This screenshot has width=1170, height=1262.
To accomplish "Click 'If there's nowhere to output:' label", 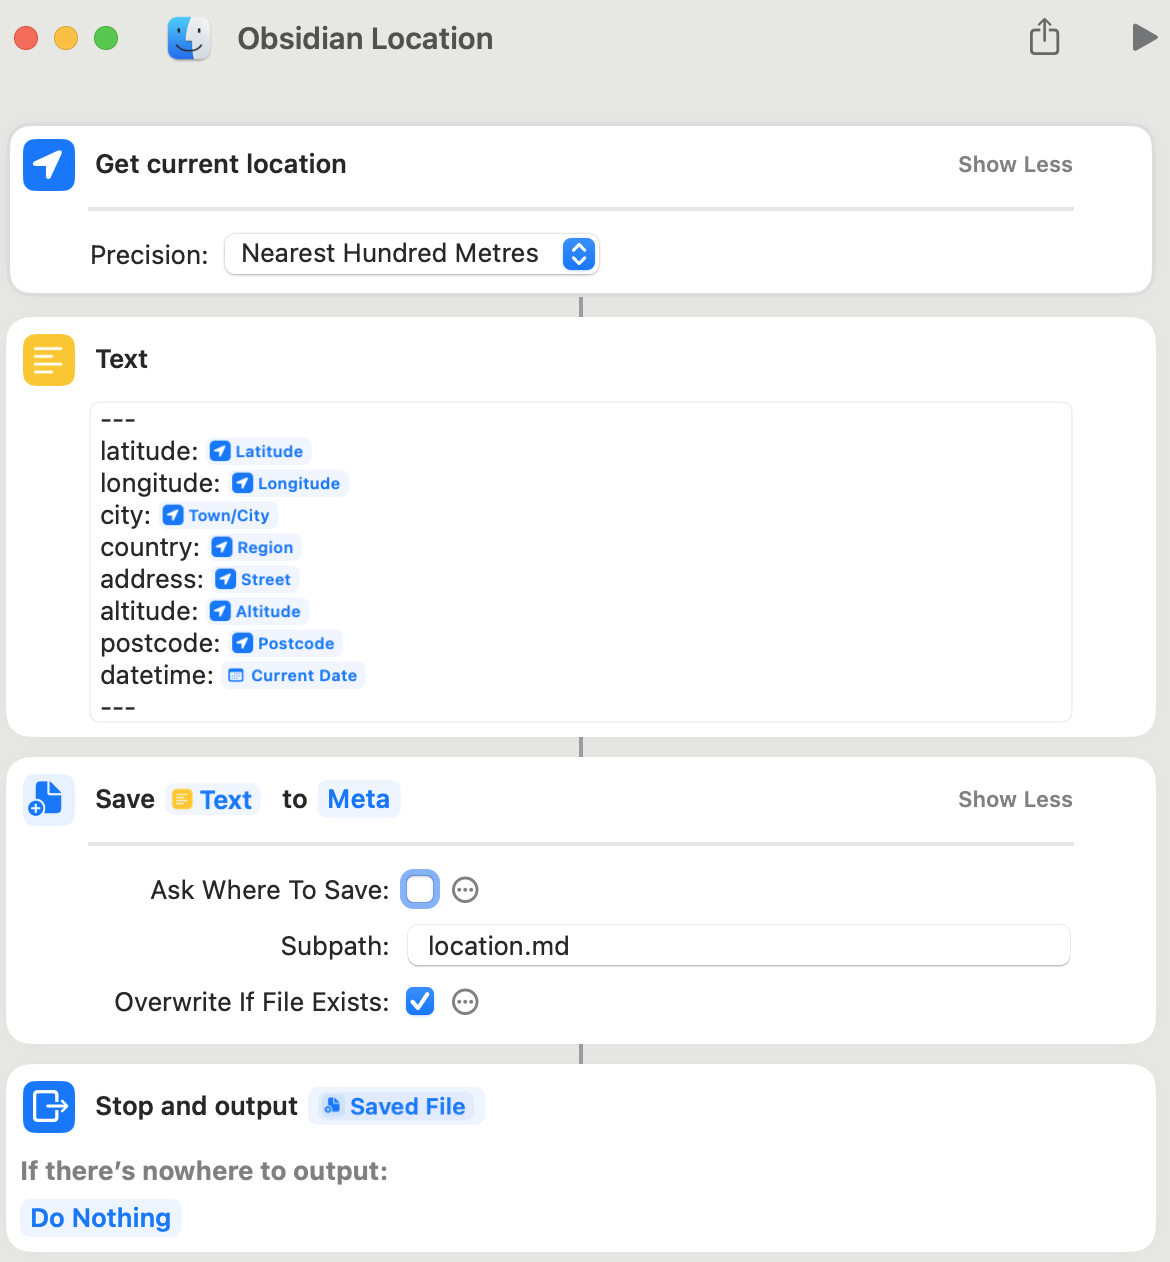I will click(204, 1171).
